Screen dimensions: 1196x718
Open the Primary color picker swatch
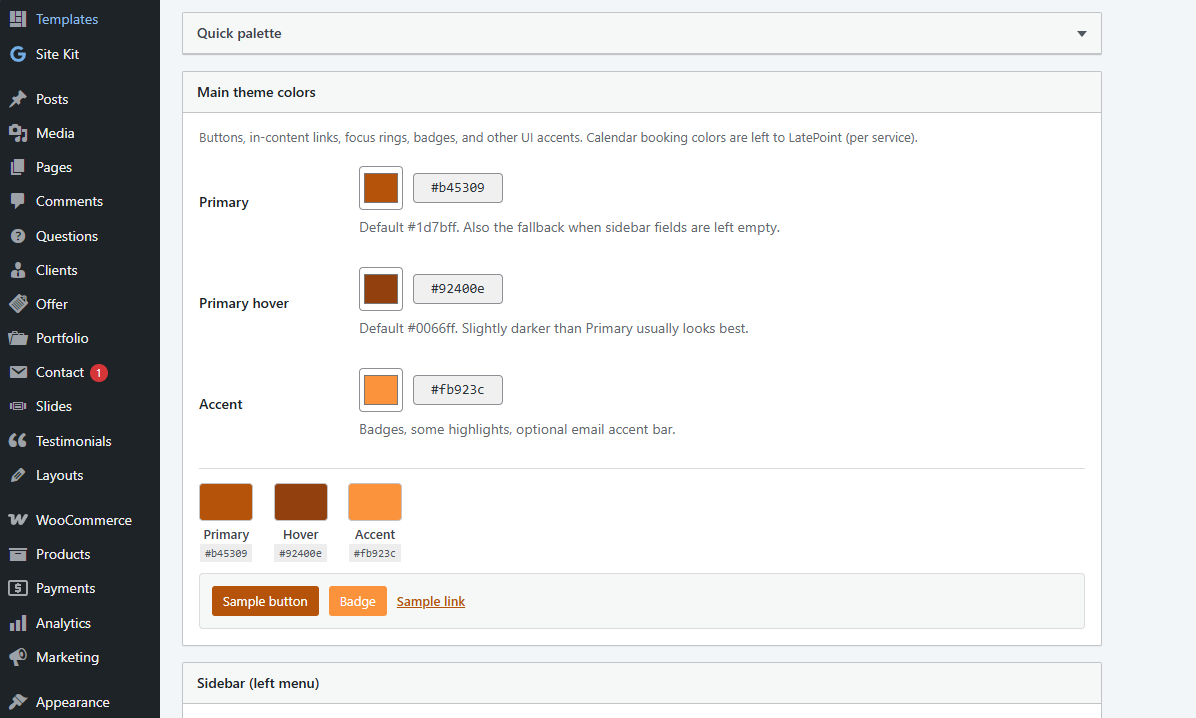pos(381,188)
